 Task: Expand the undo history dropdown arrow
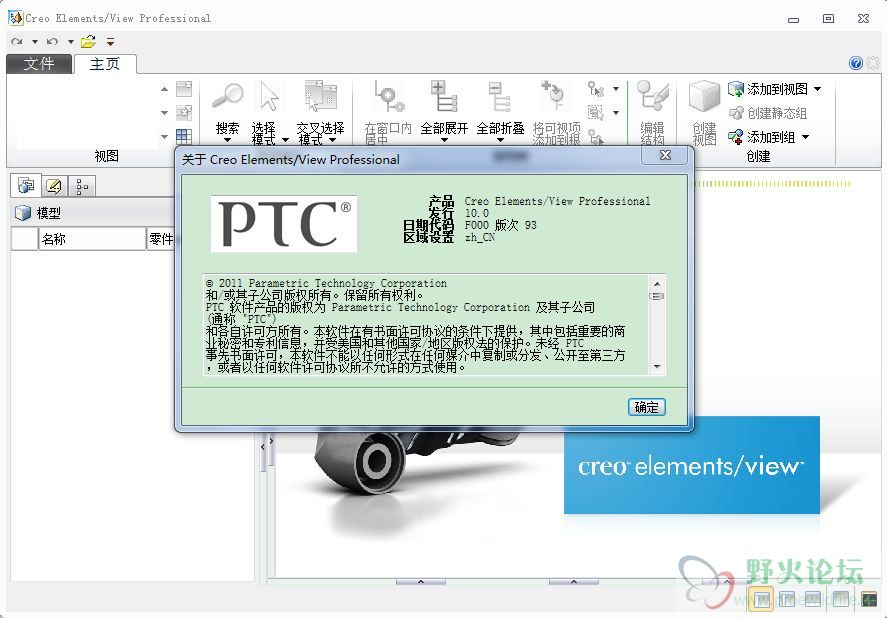[x=71, y=42]
